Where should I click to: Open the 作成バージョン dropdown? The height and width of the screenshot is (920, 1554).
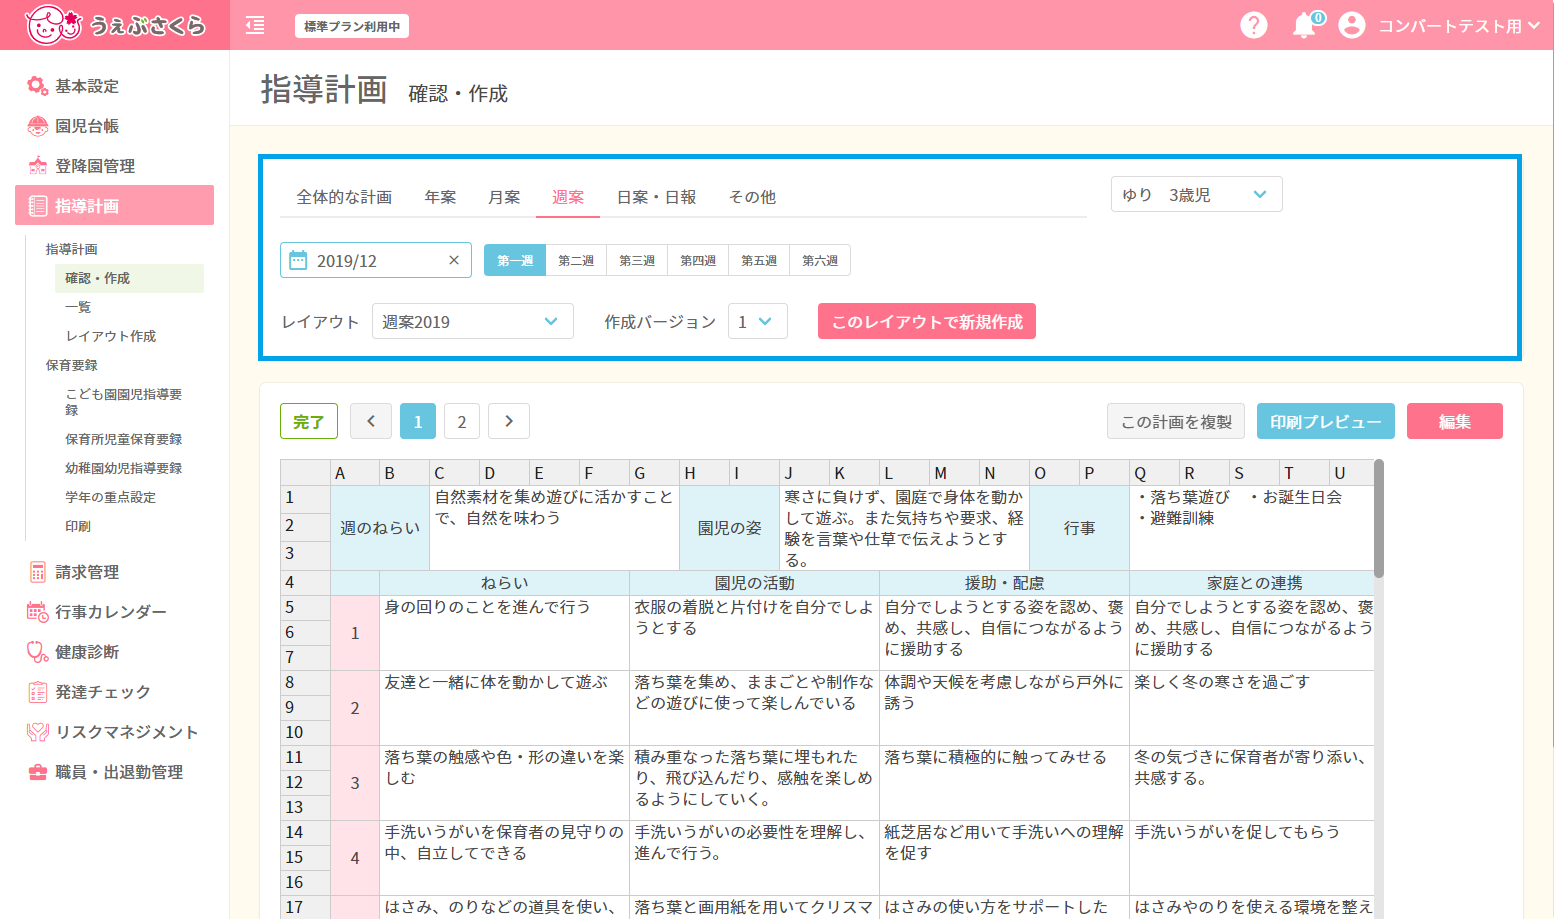[x=757, y=321]
